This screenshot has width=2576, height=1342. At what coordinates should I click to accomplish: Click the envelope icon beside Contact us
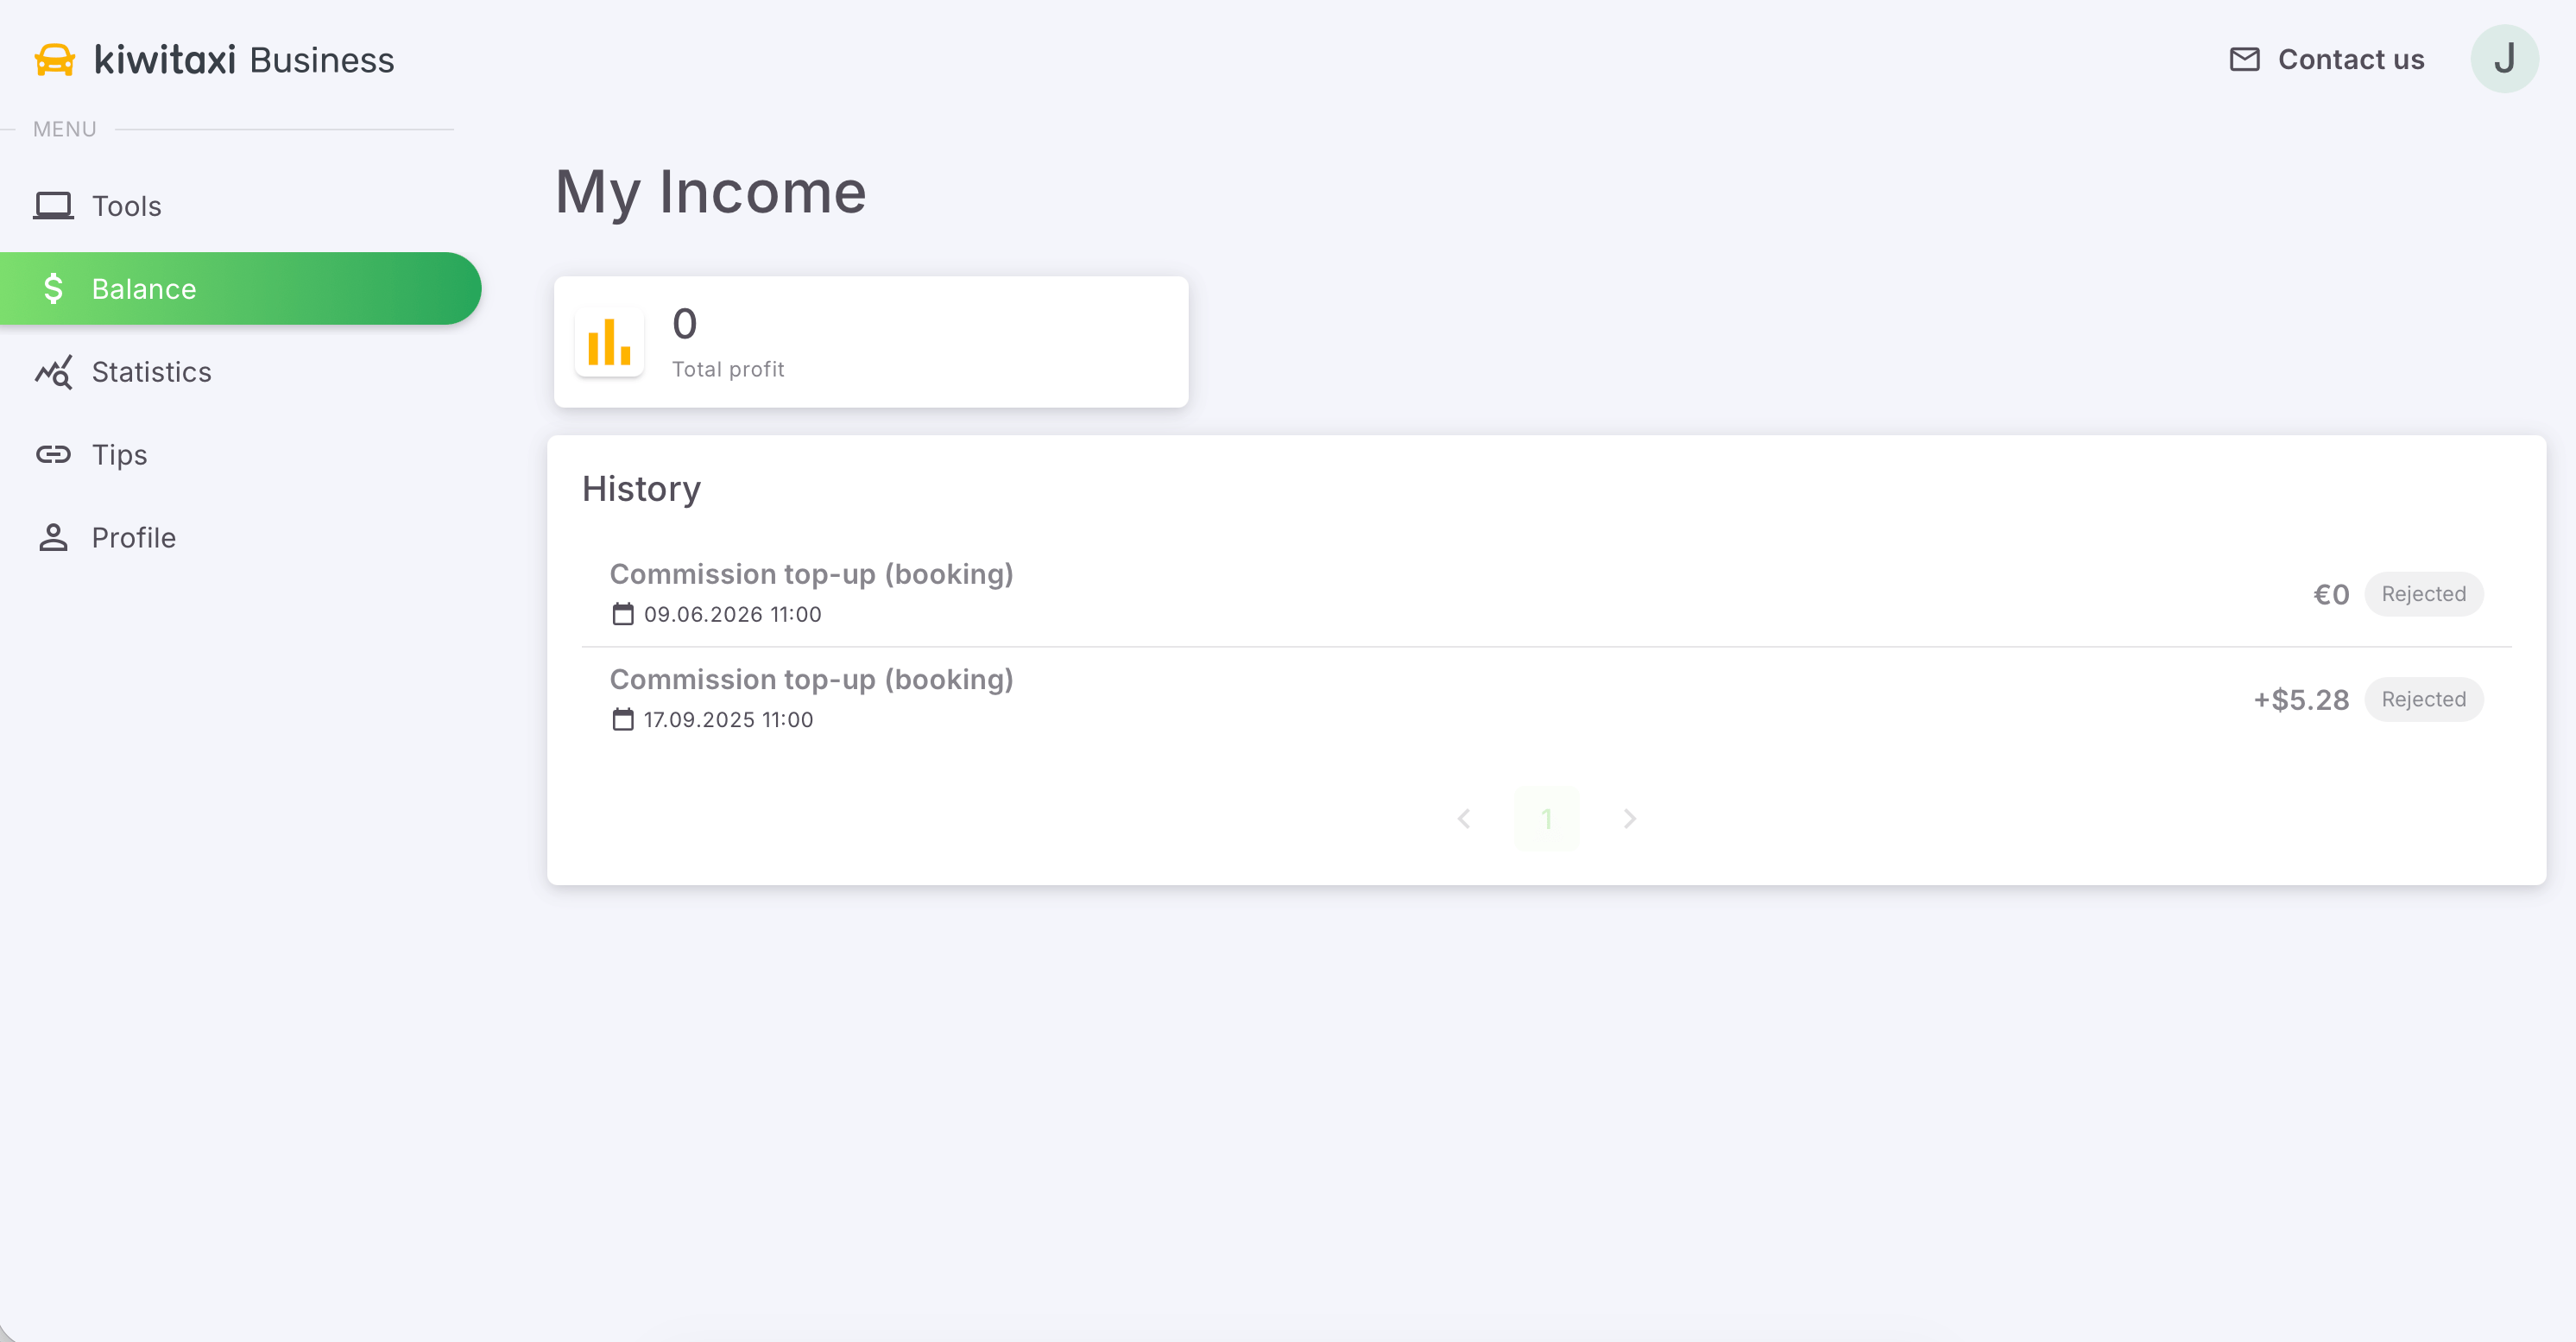click(2244, 60)
